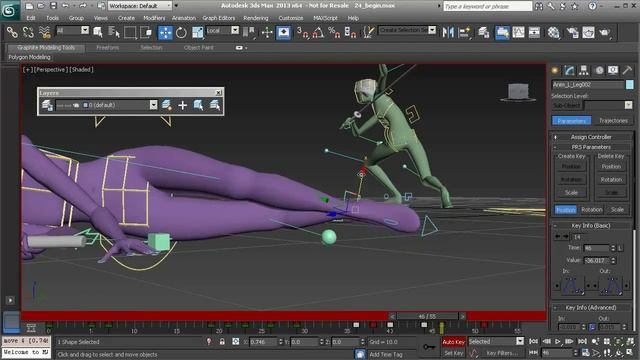Screen dimensions: 640x360
Task: Activate the Select and Scale tool
Action: point(198,32)
